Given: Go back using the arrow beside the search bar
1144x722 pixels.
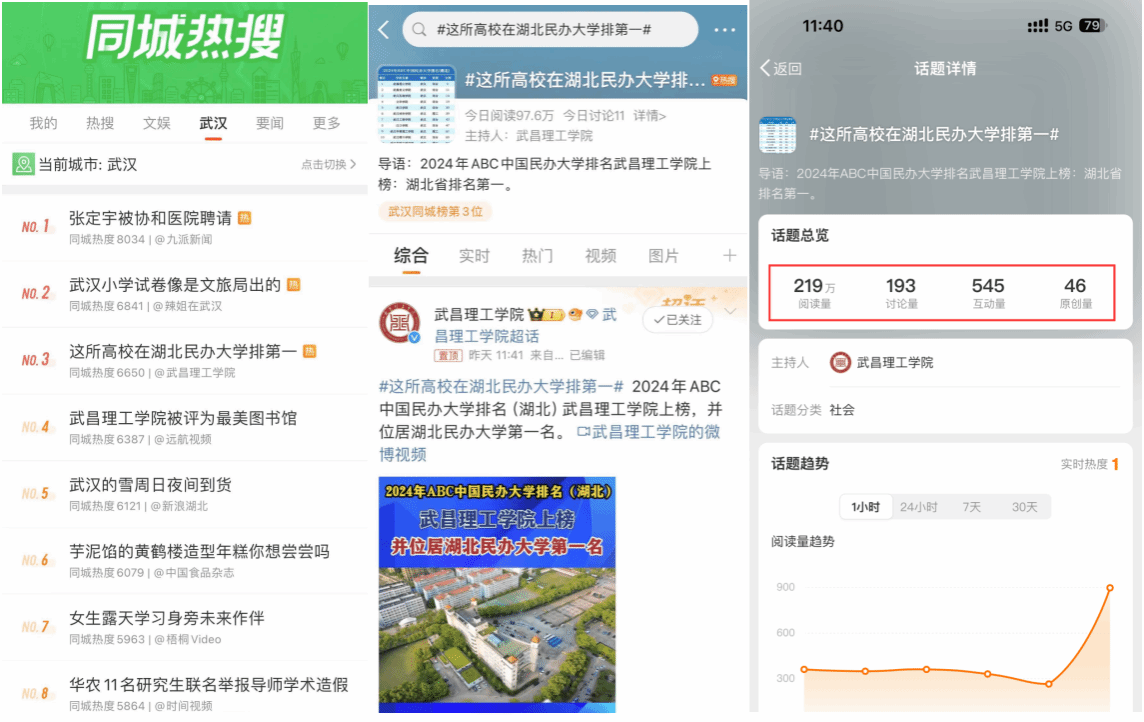Looking at the screenshot, I should click(384, 29).
